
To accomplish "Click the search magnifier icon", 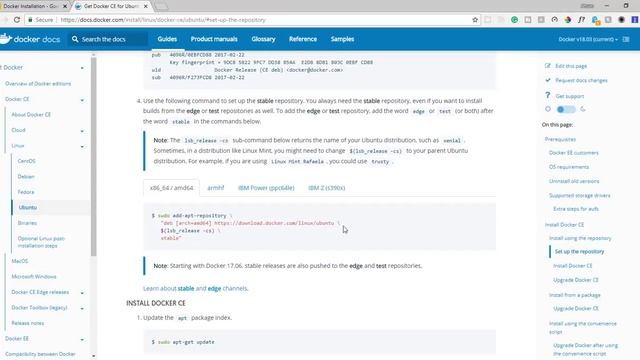I will pyautogui.click(x=75, y=39).
